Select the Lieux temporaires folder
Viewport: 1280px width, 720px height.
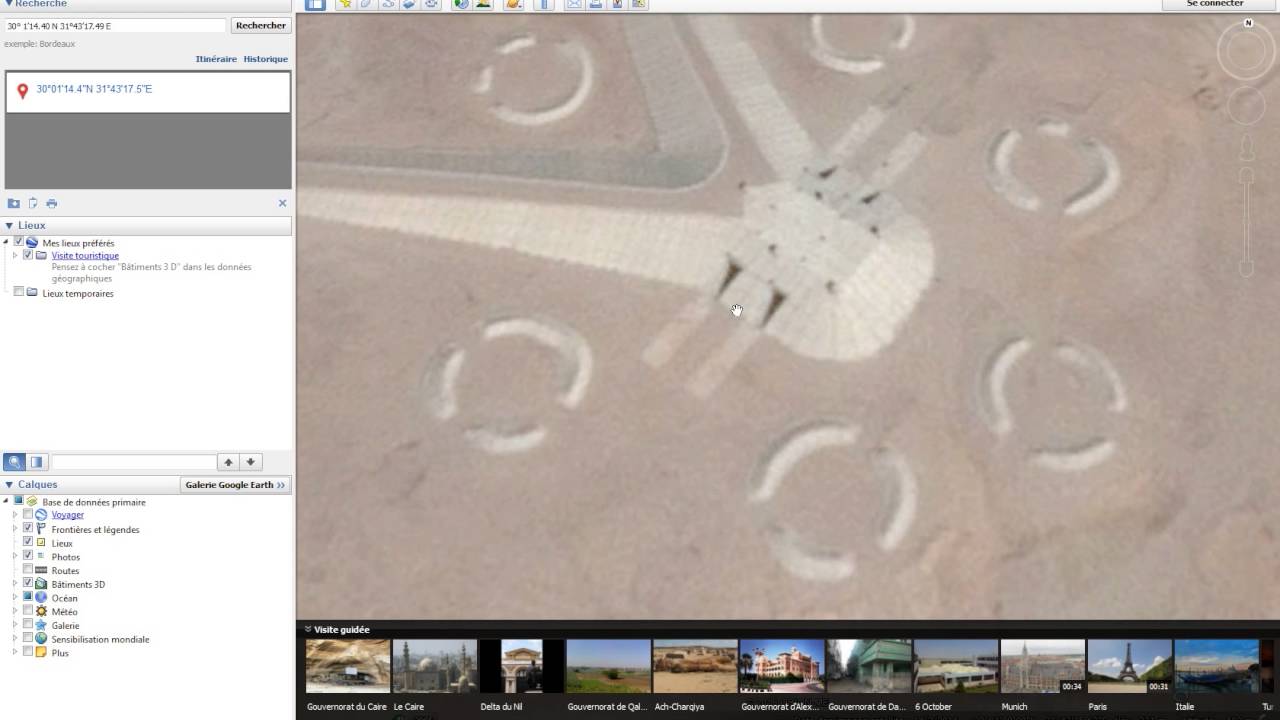pos(78,293)
